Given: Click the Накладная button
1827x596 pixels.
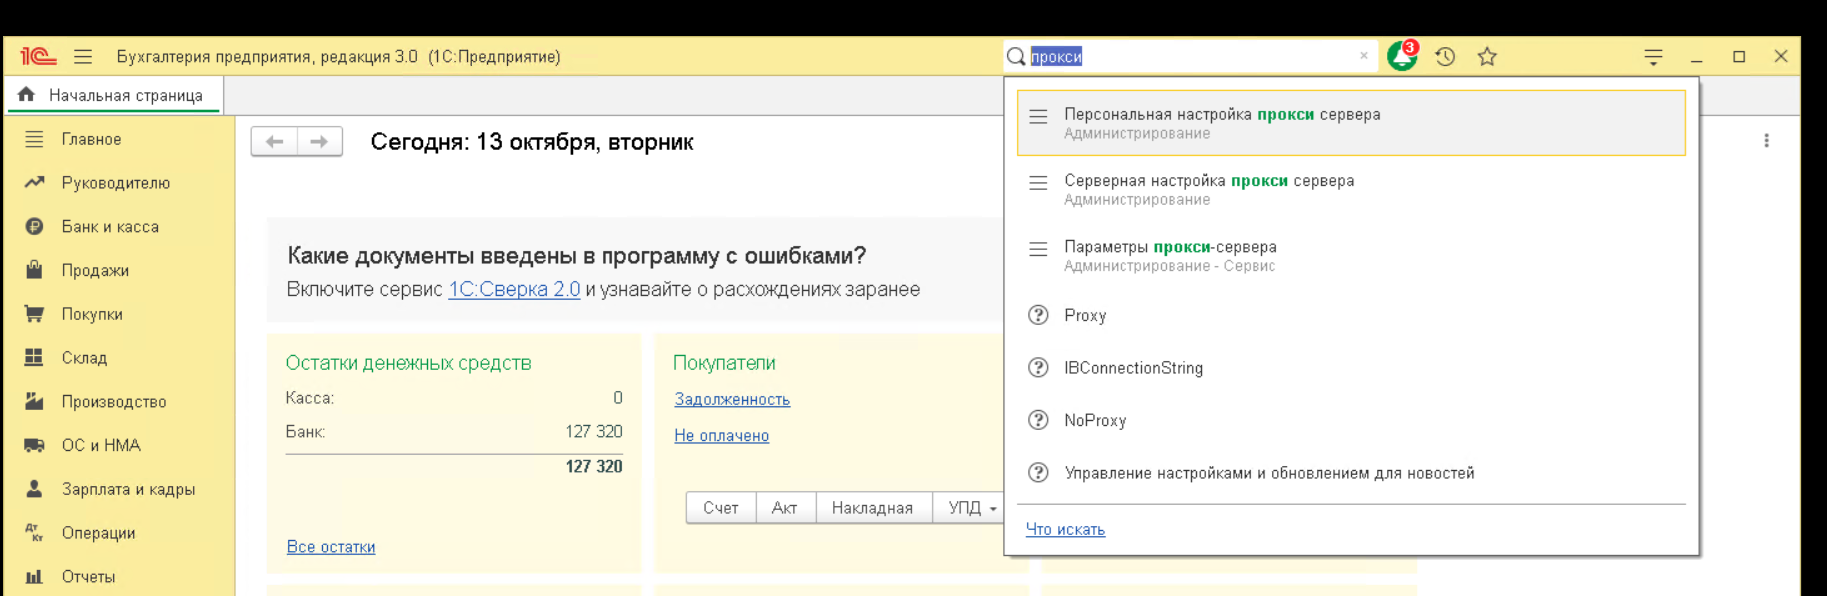Looking at the screenshot, I should click(x=872, y=508).
